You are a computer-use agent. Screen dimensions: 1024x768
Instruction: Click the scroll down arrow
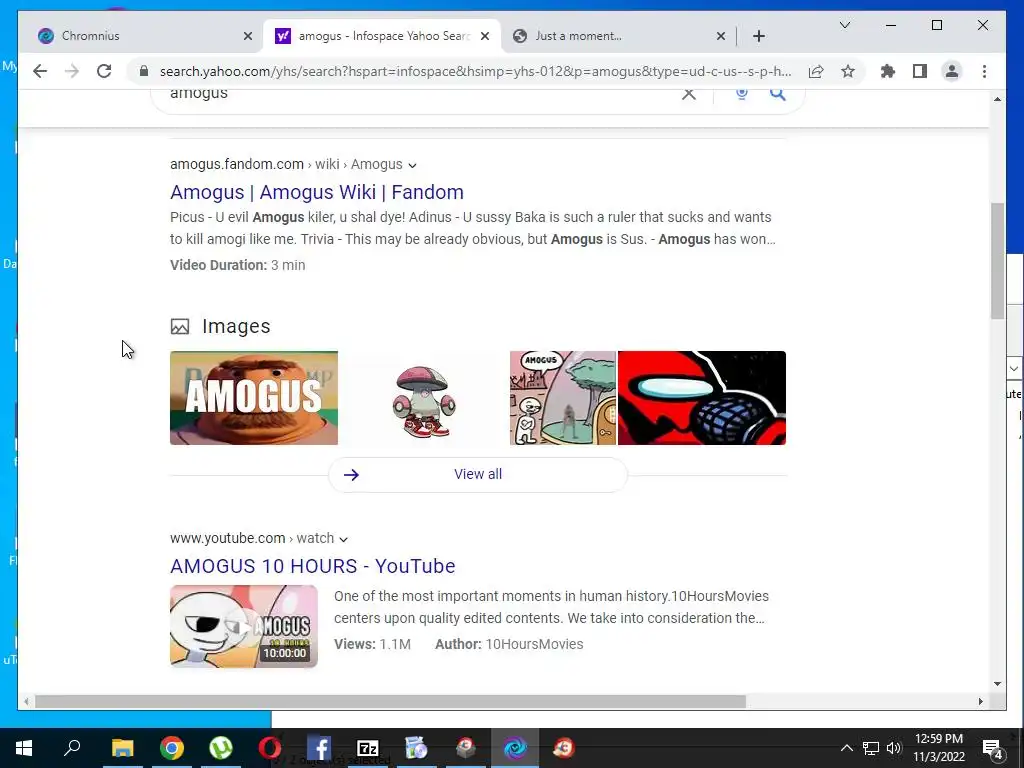pyautogui.click(x=997, y=684)
